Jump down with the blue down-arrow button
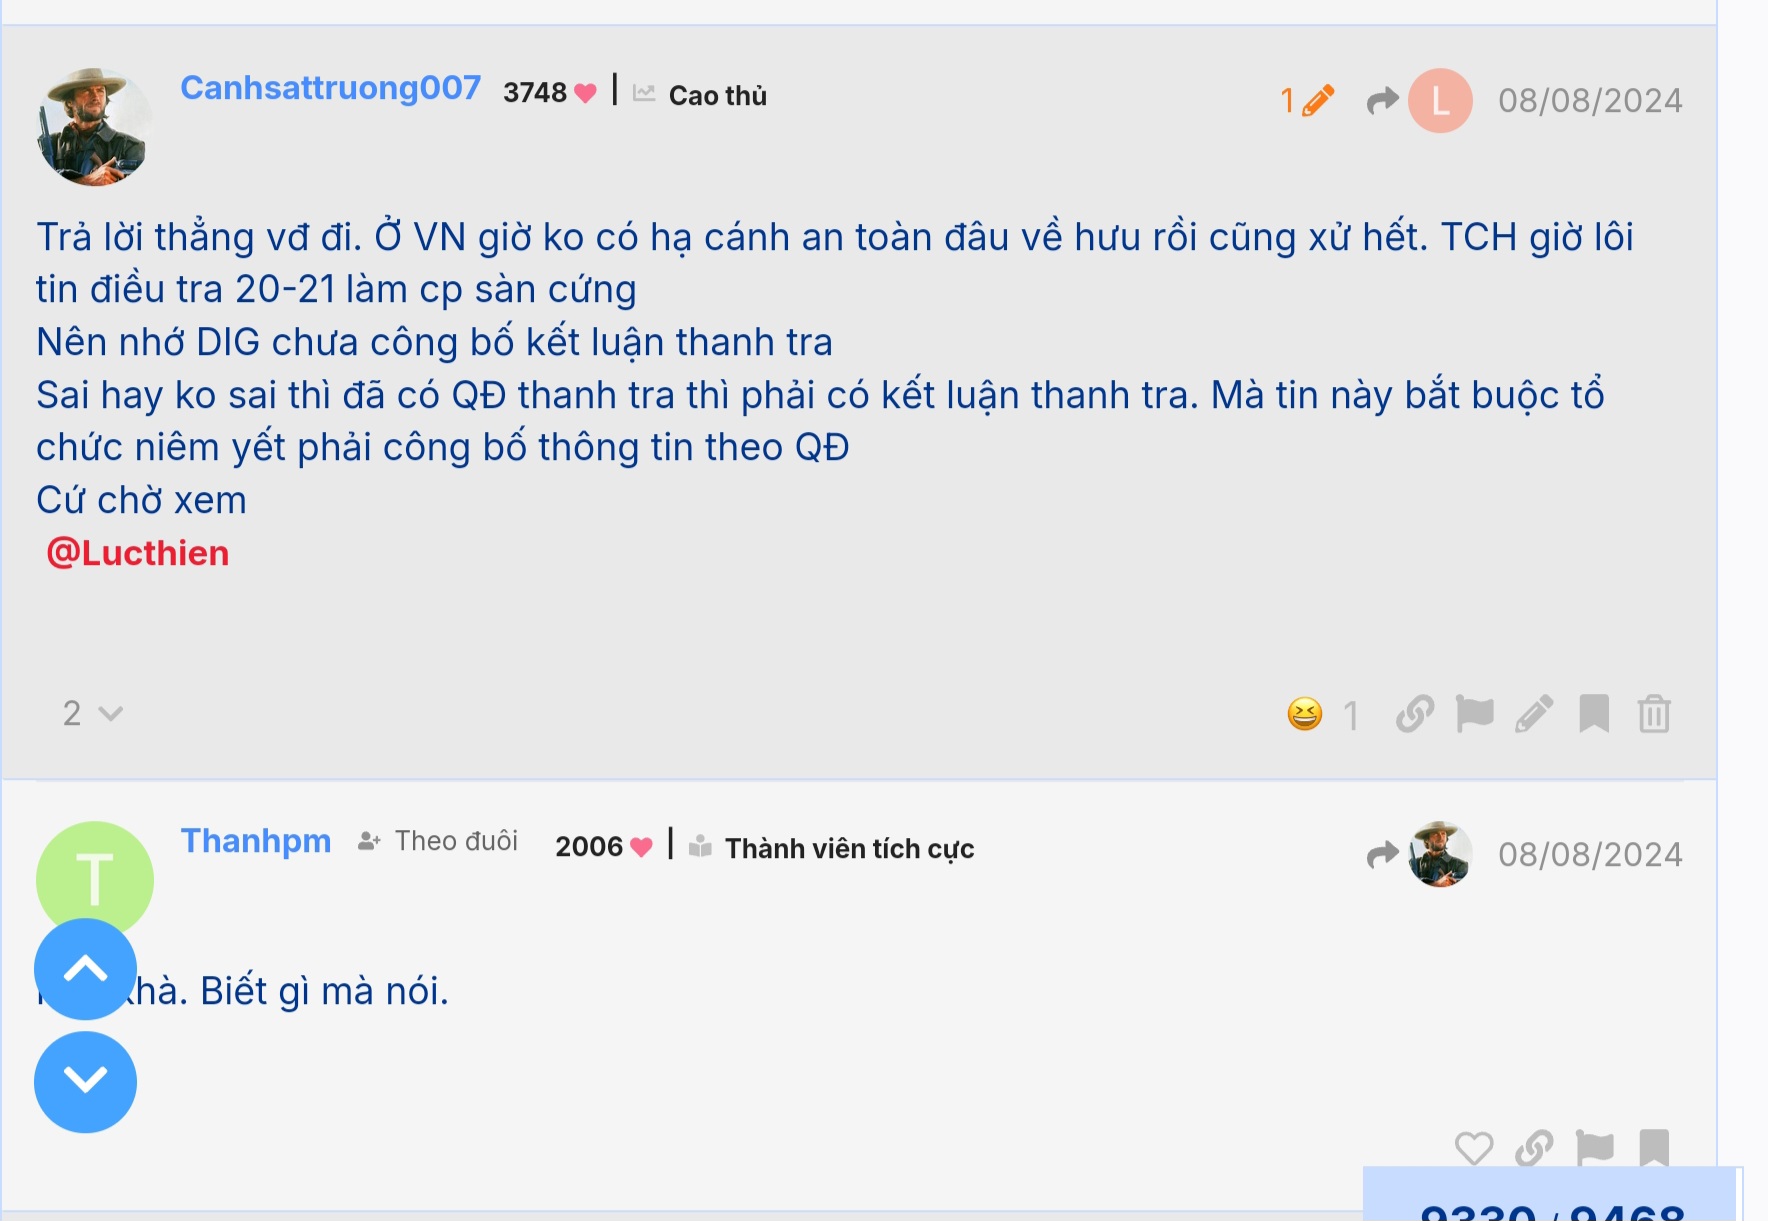 pyautogui.click(x=85, y=1081)
